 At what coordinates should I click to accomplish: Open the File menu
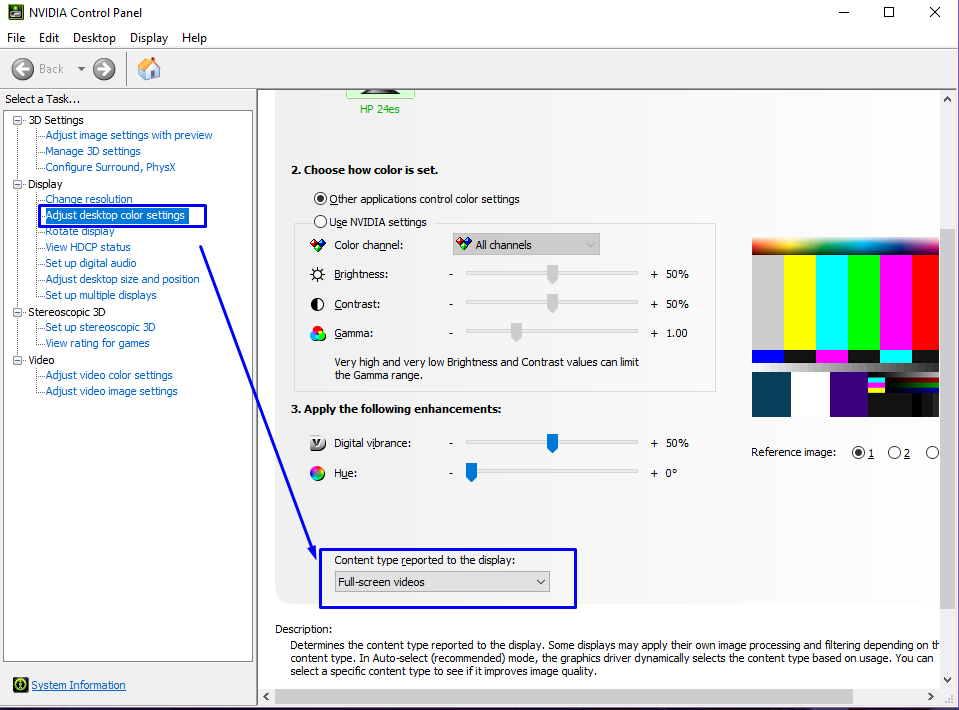point(16,38)
